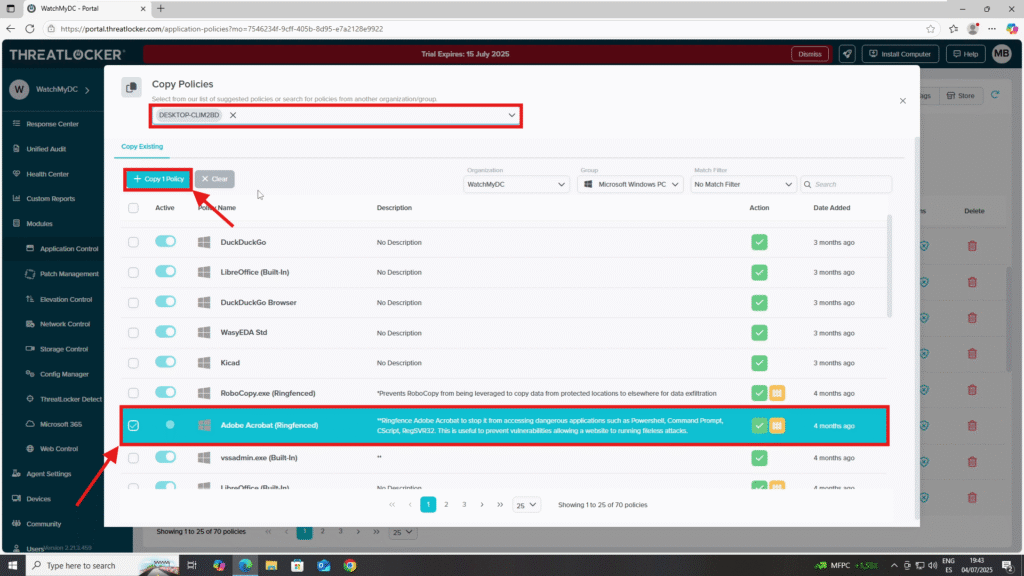Open Elevation Control module
The width and height of the screenshot is (1024, 576).
65,299
